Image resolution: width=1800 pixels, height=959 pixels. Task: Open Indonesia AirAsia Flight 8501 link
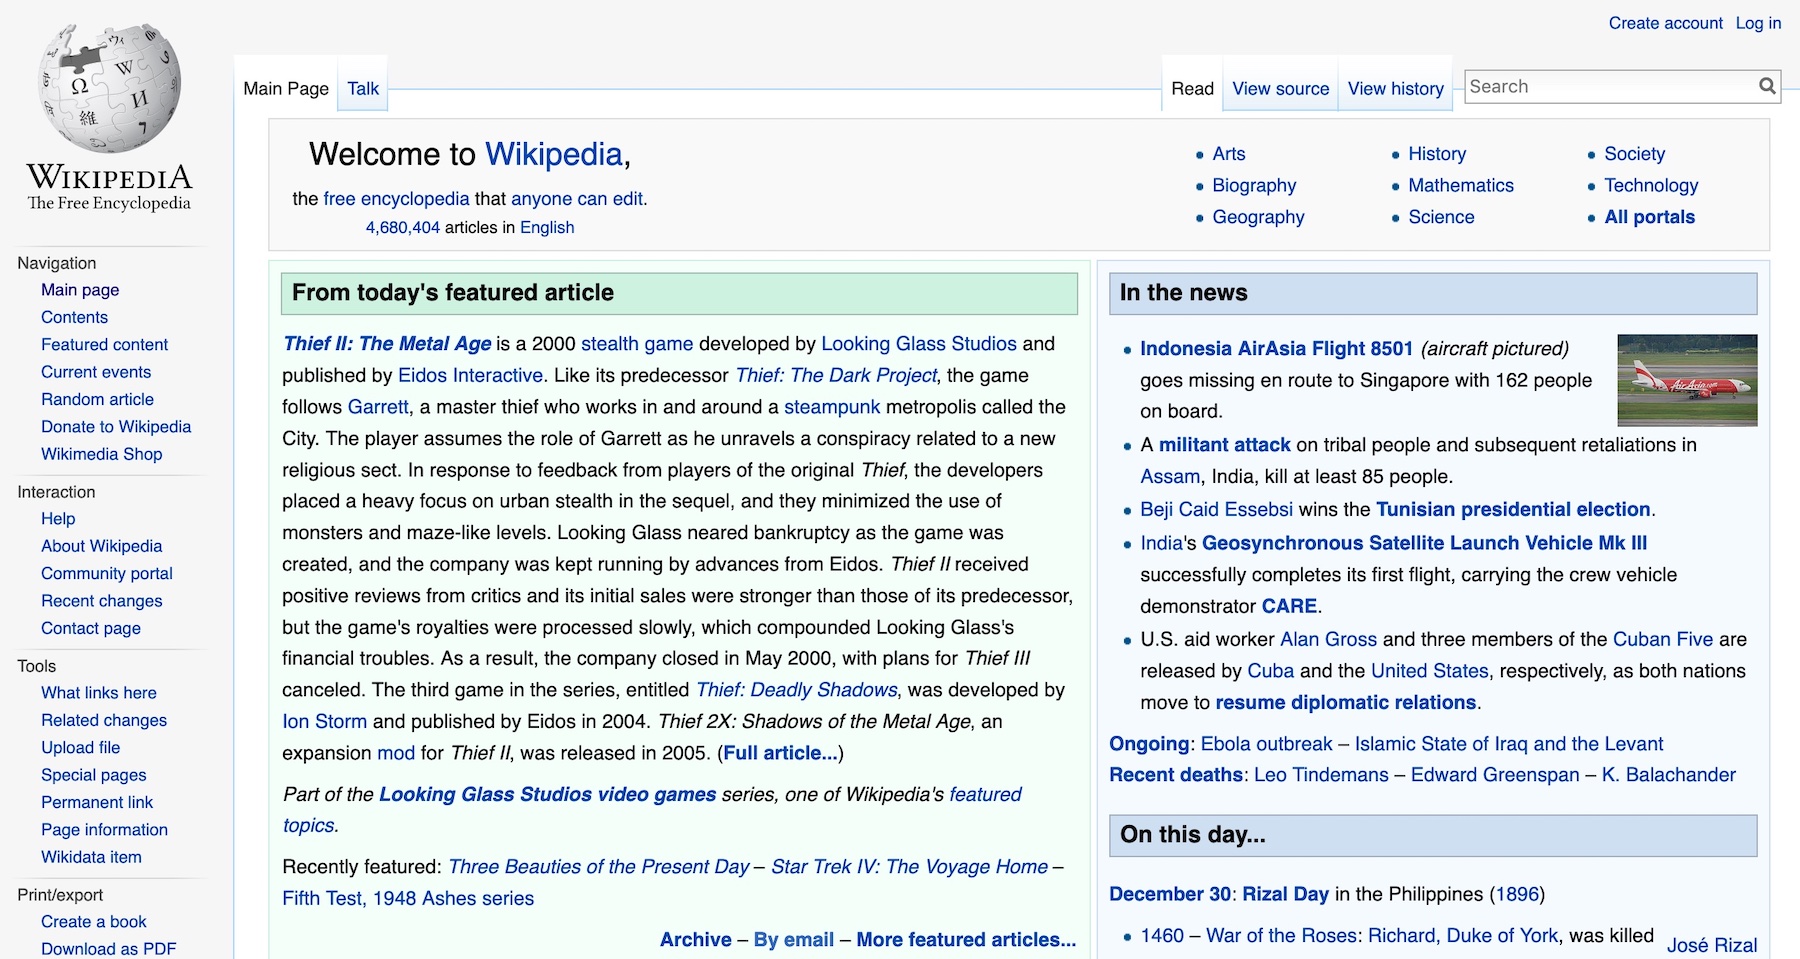coord(1276,349)
